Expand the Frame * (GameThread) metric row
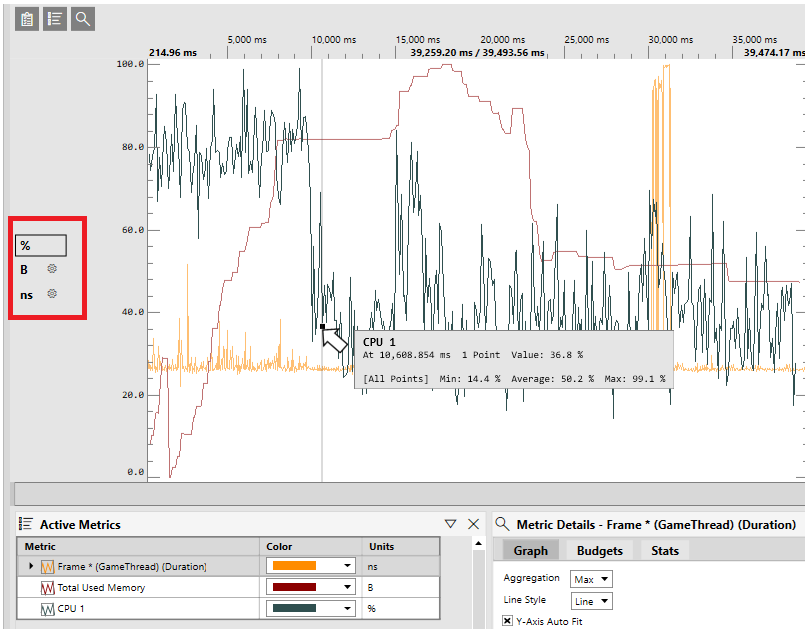 pyautogui.click(x=31, y=566)
